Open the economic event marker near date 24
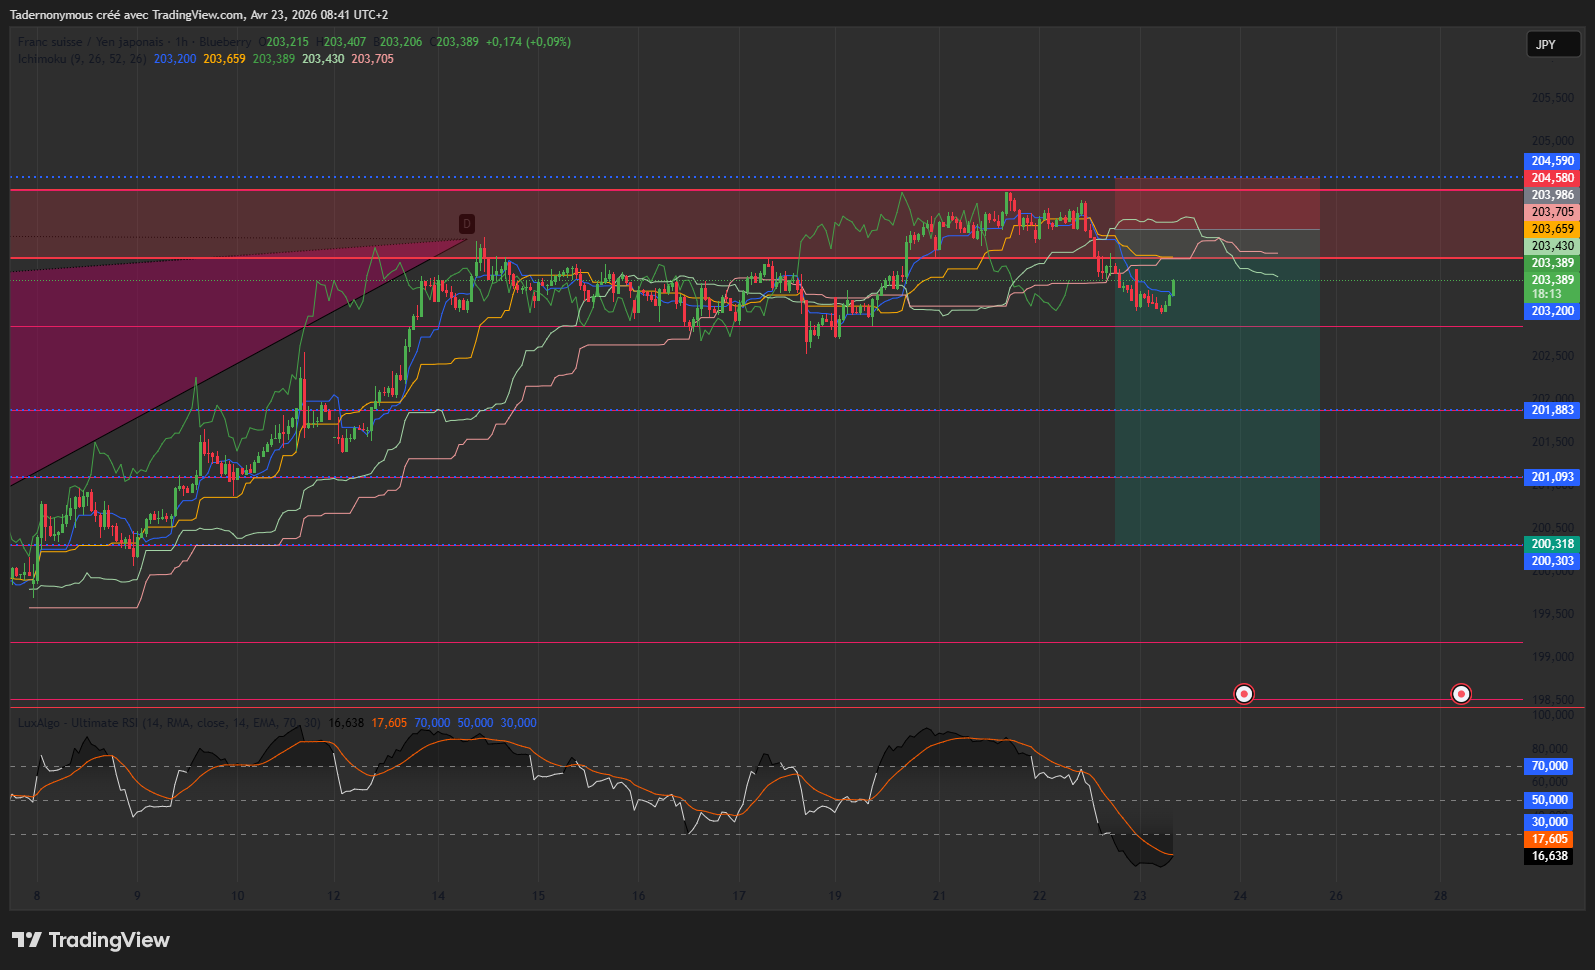The image size is (1595, 970). pos(1243,693)
